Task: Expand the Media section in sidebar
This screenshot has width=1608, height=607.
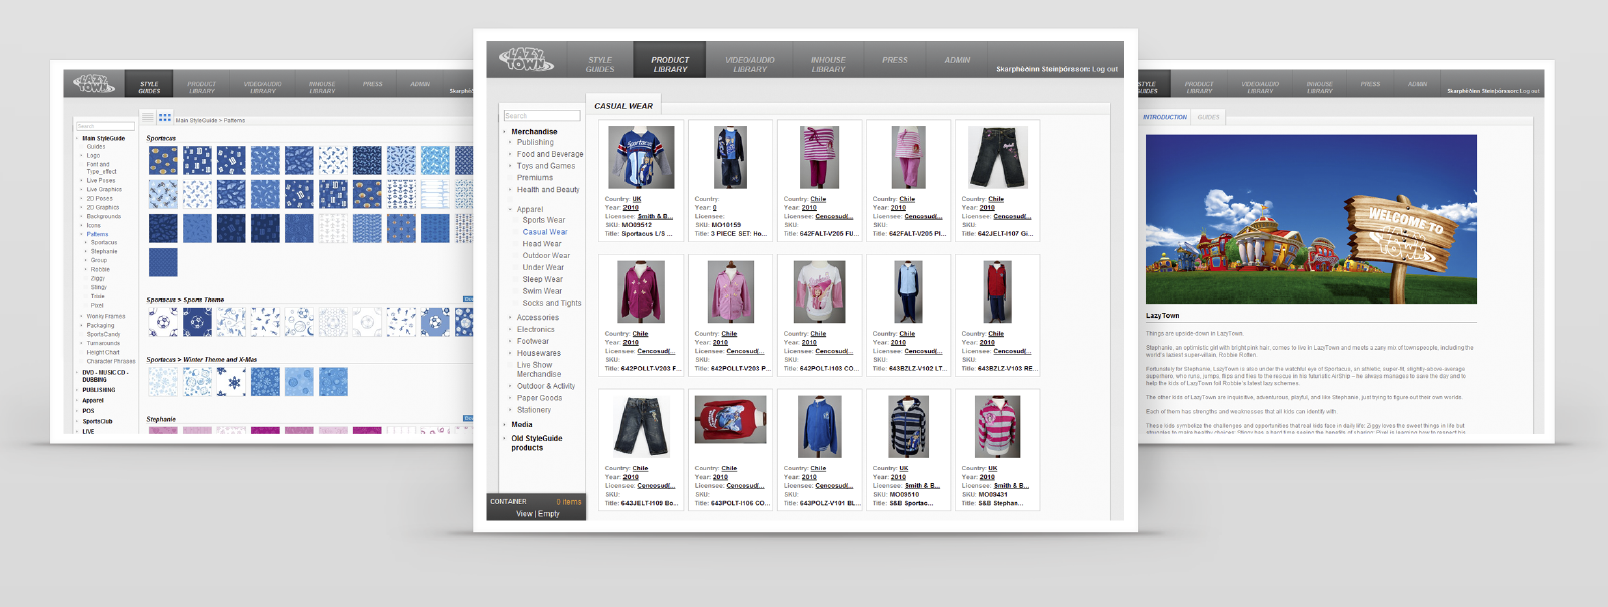Action: click(521, 425)
